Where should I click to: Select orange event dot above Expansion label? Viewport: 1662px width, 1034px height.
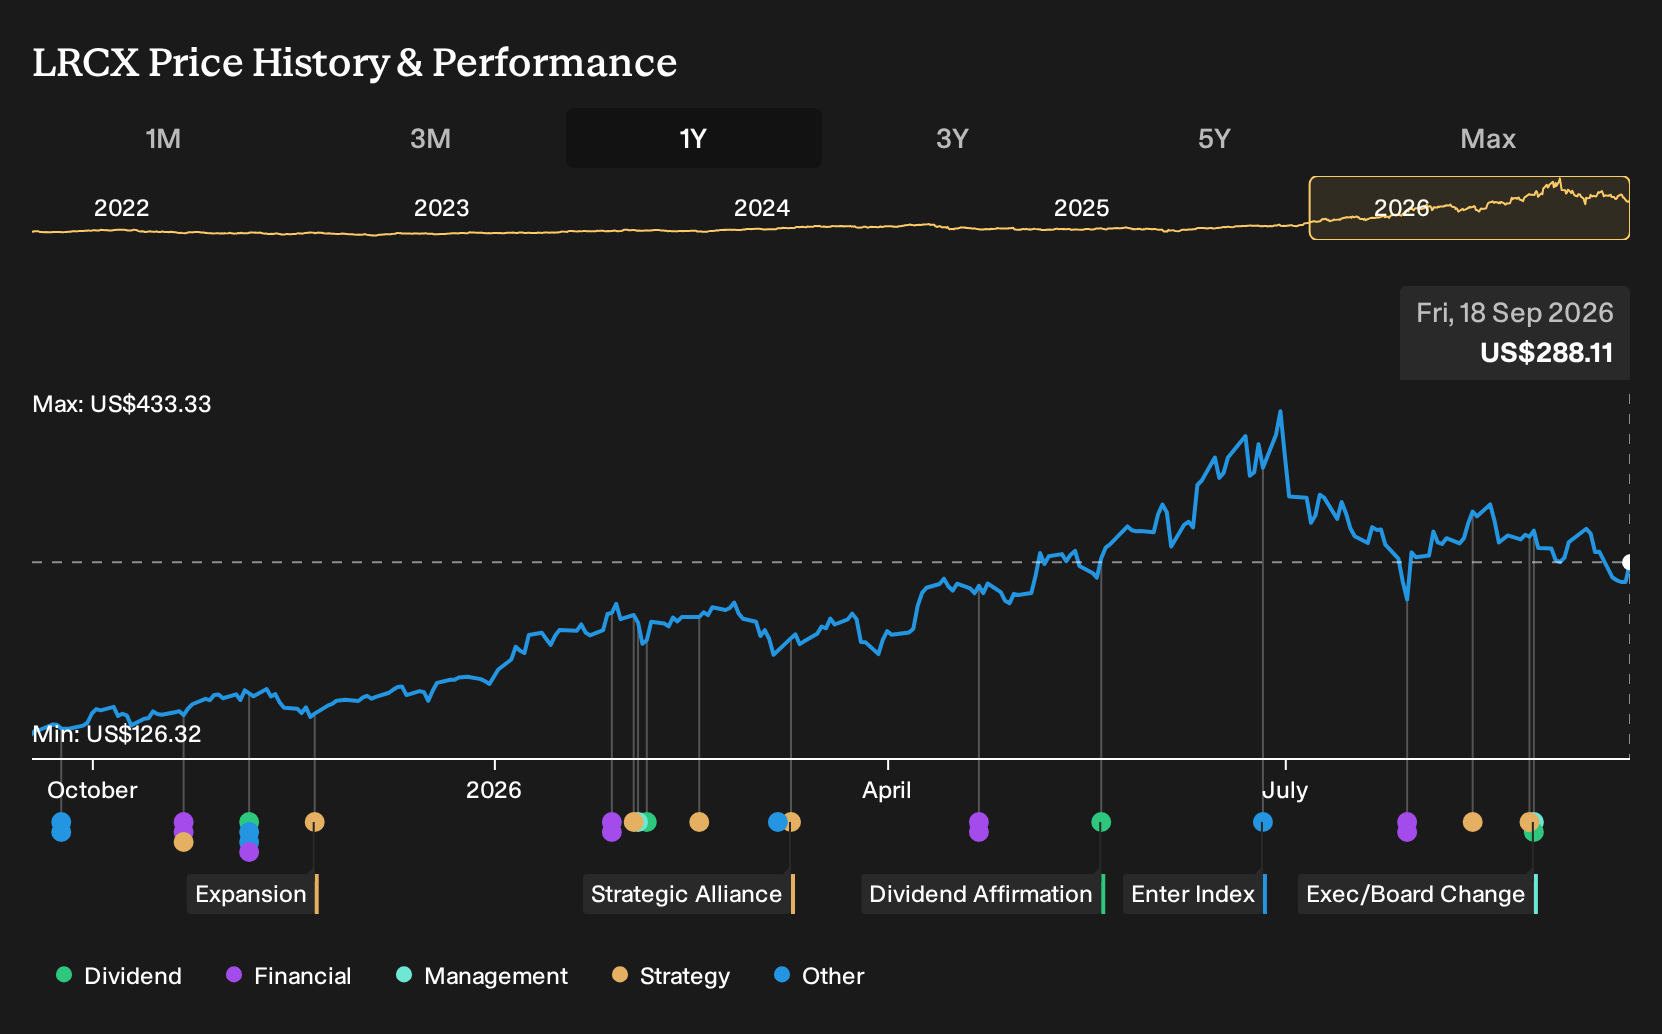pos(314,822)
